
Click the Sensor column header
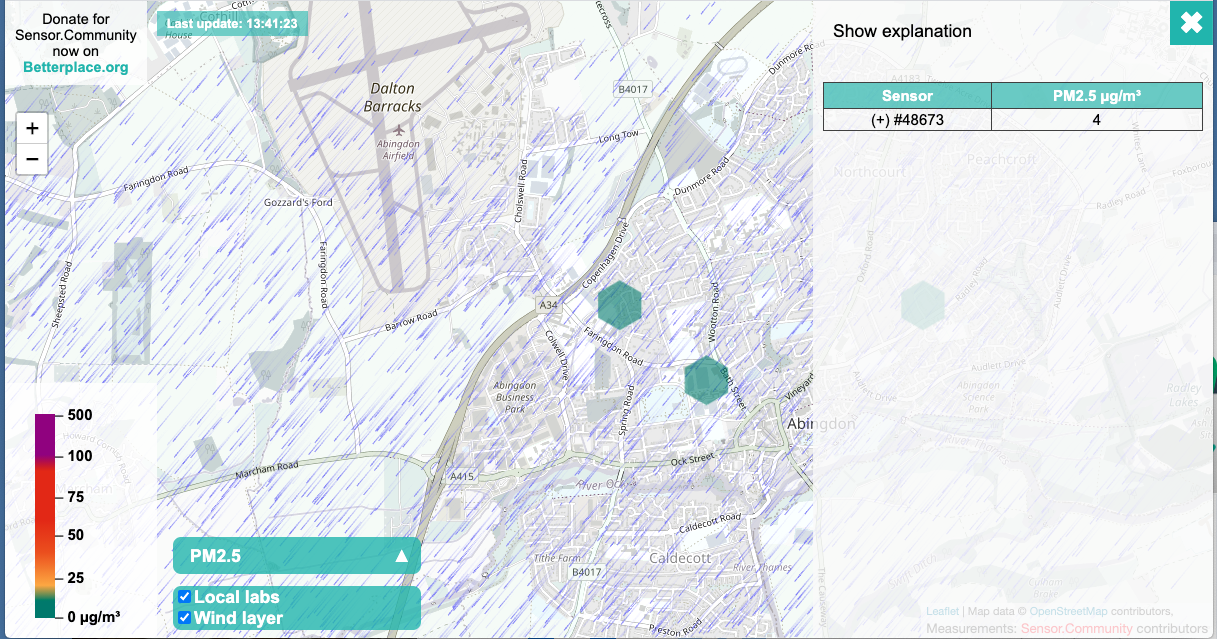(907, 96)
